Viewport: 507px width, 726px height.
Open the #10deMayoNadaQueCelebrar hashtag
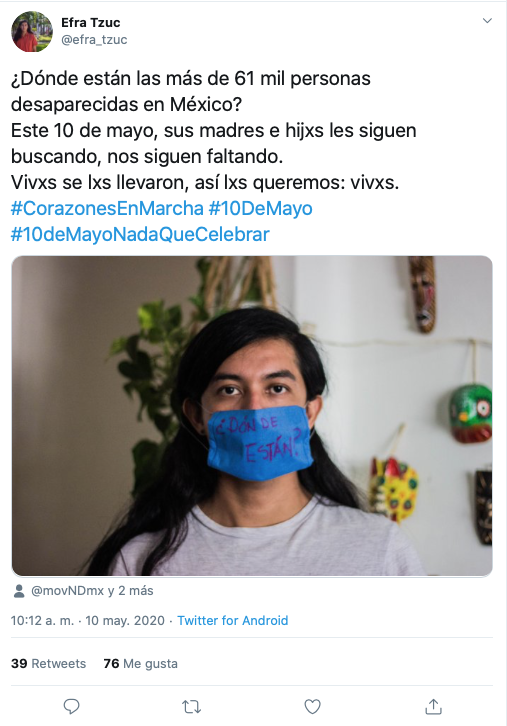[140, 234]
